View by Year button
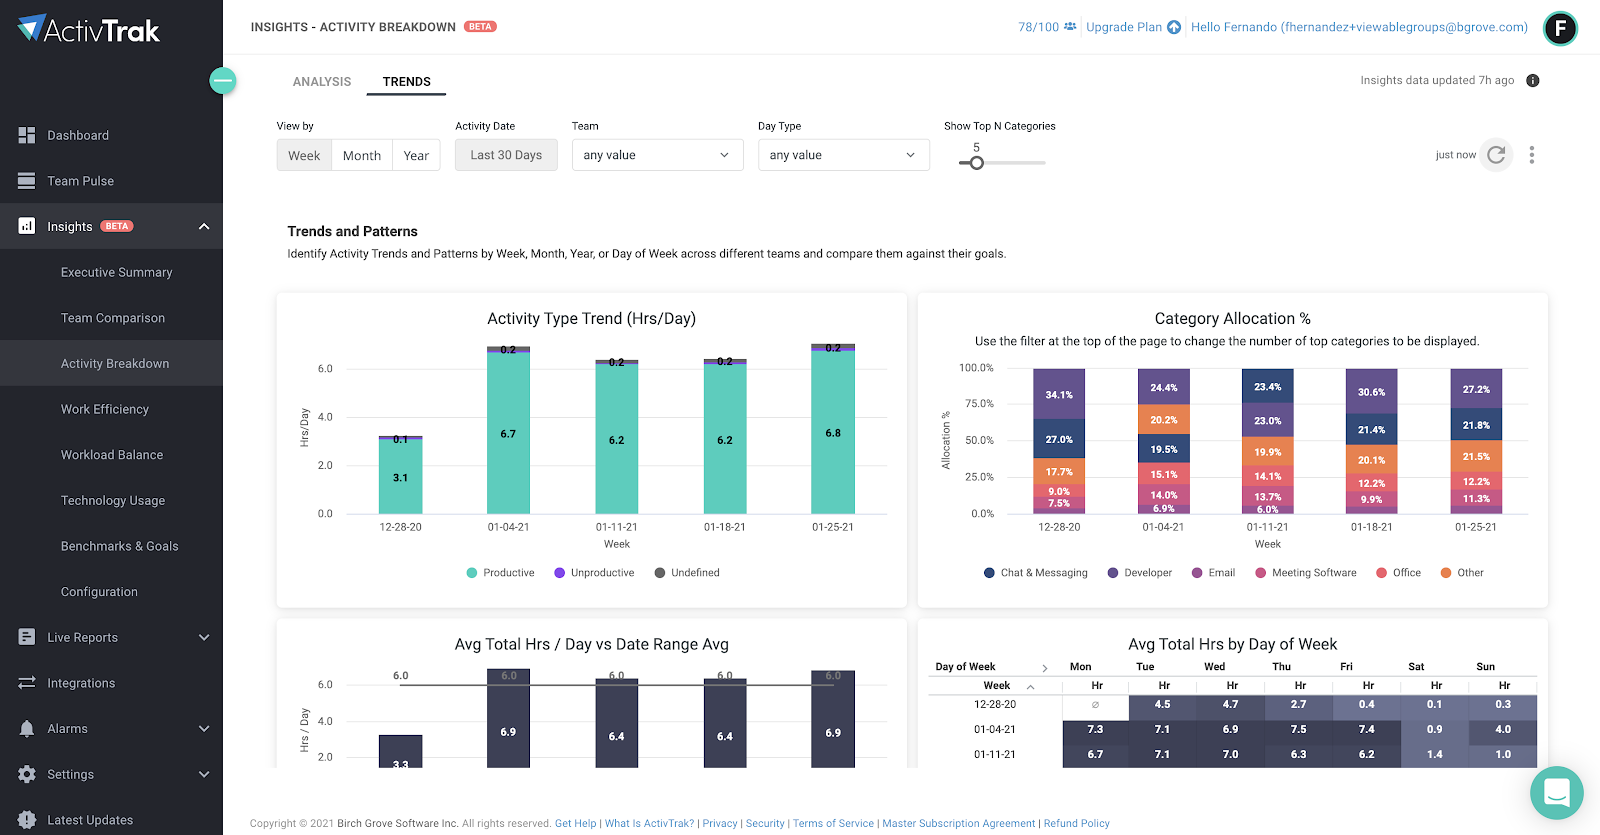The image size is (1600, 835). coord(416,155)
